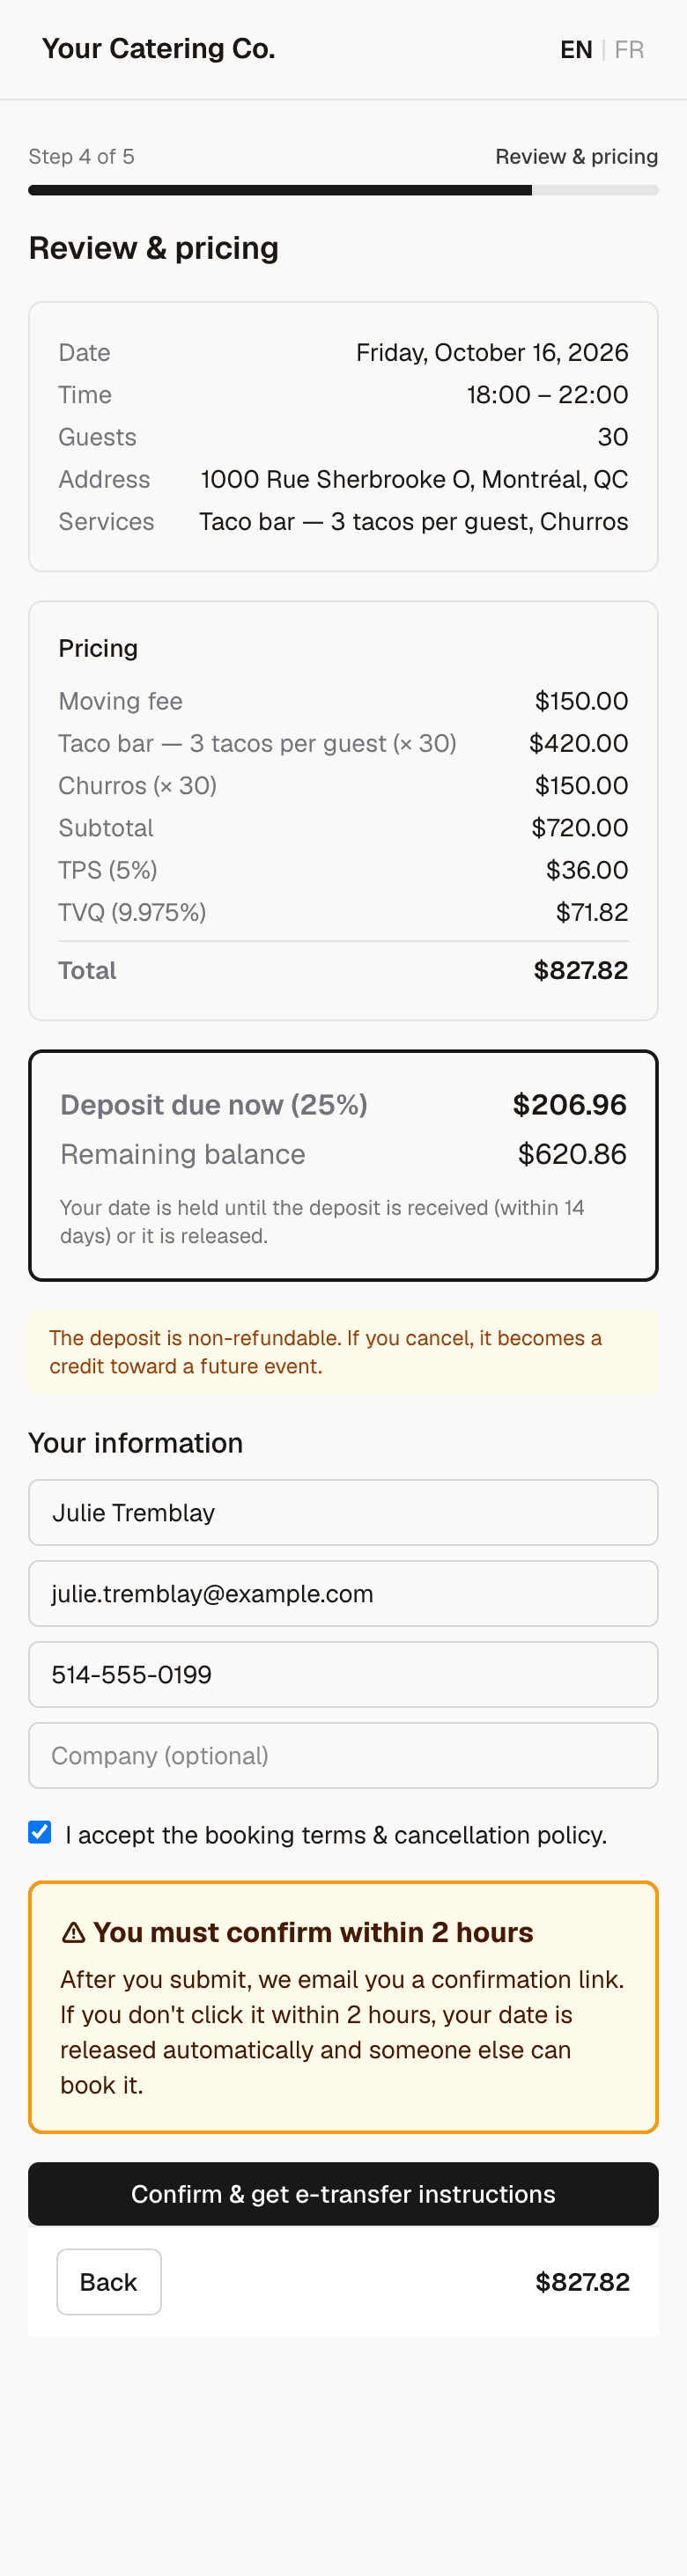
Task: Select the EN language option
Action: (x=576, y=50)
